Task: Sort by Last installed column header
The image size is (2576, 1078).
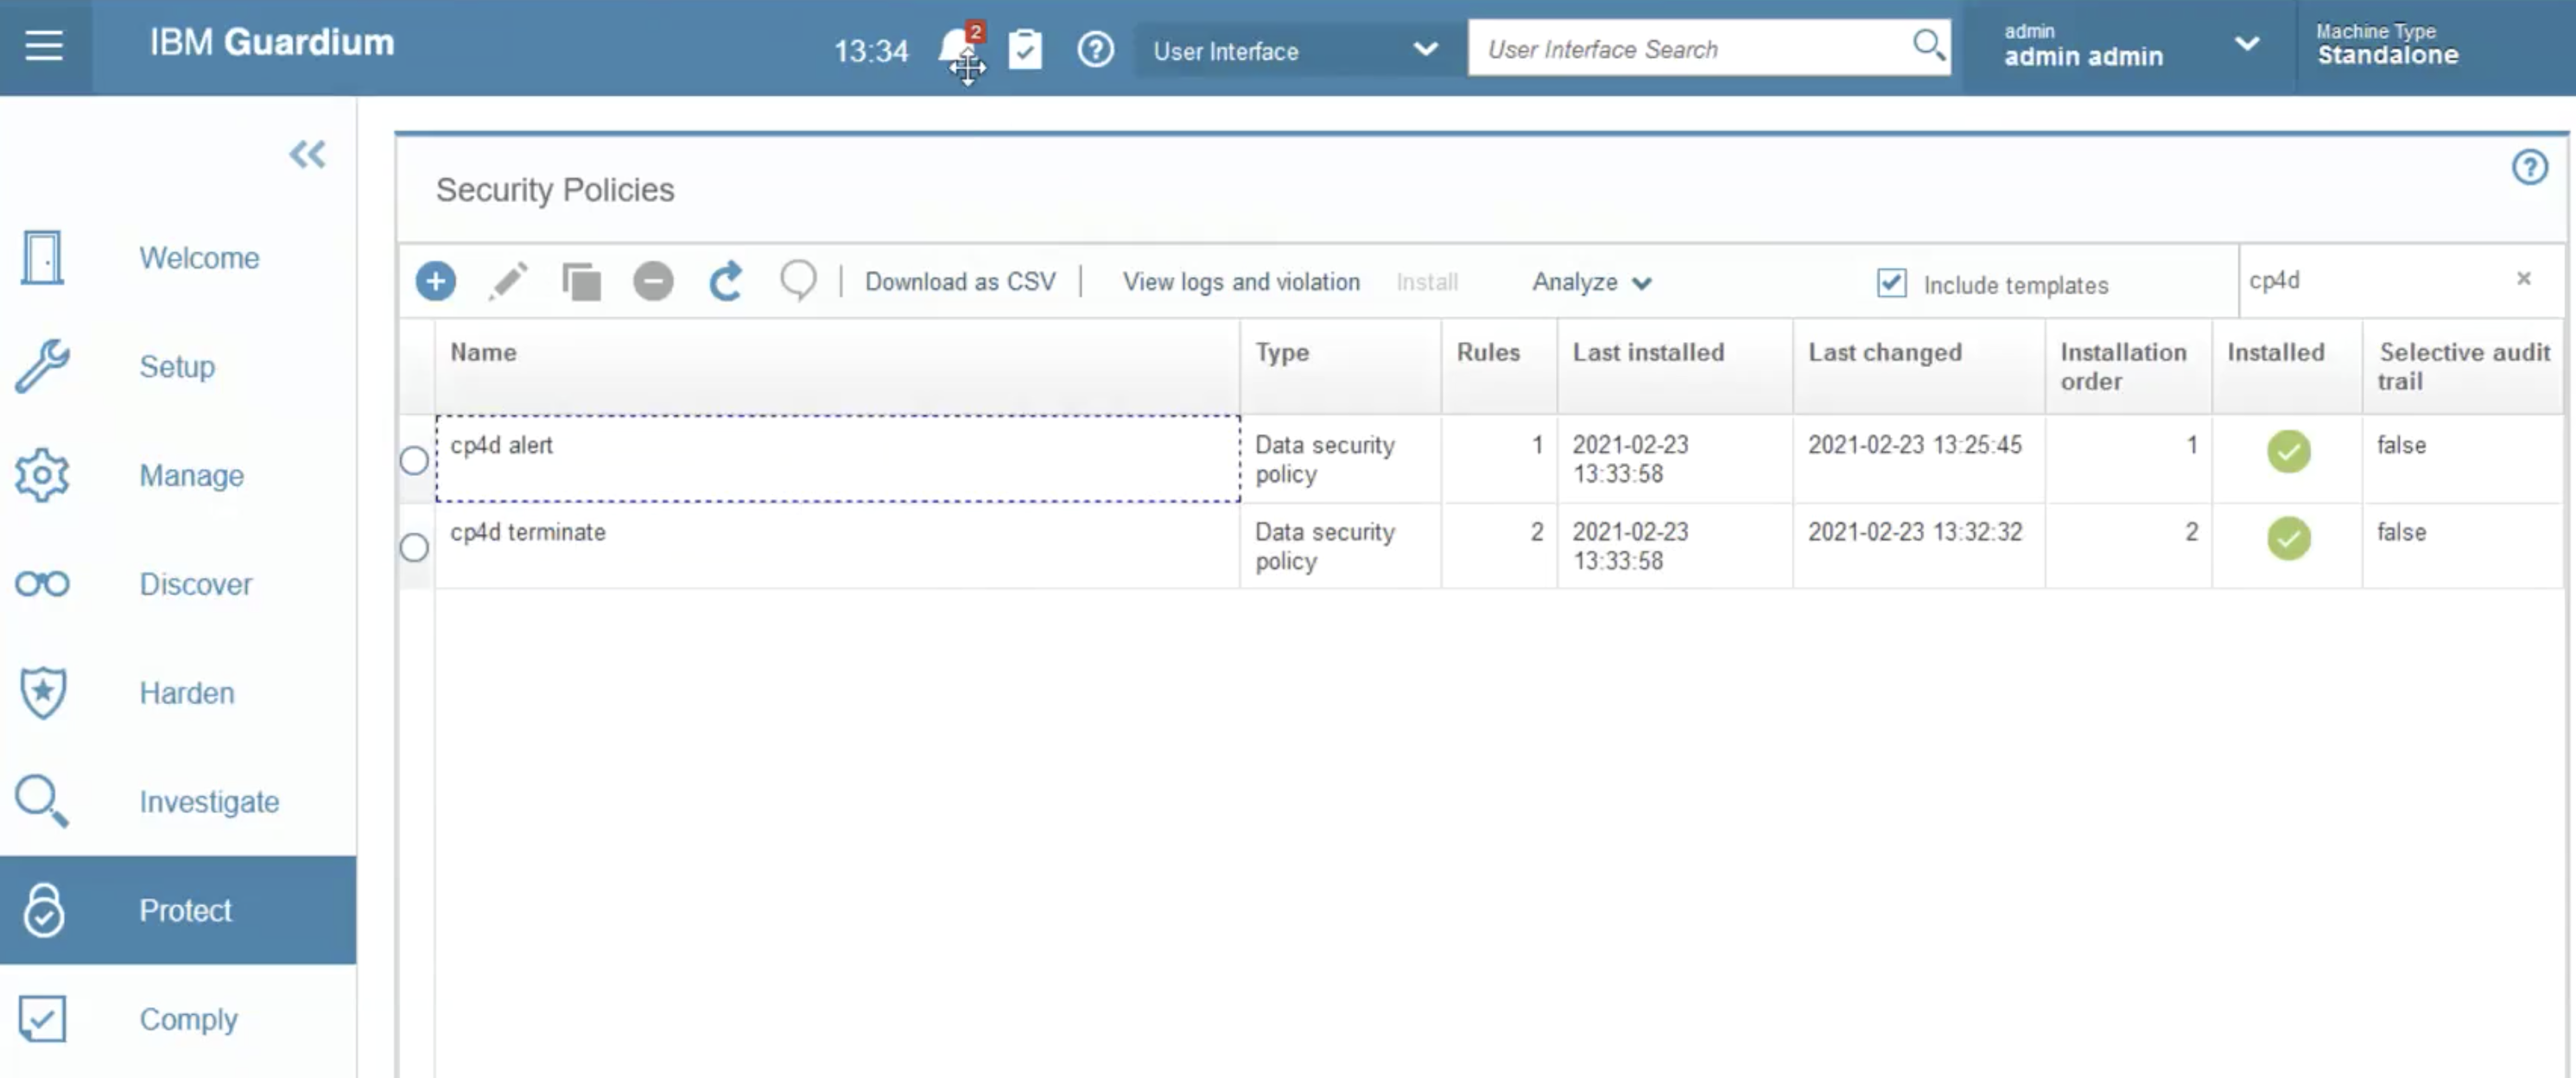Action: [1648, 352]
